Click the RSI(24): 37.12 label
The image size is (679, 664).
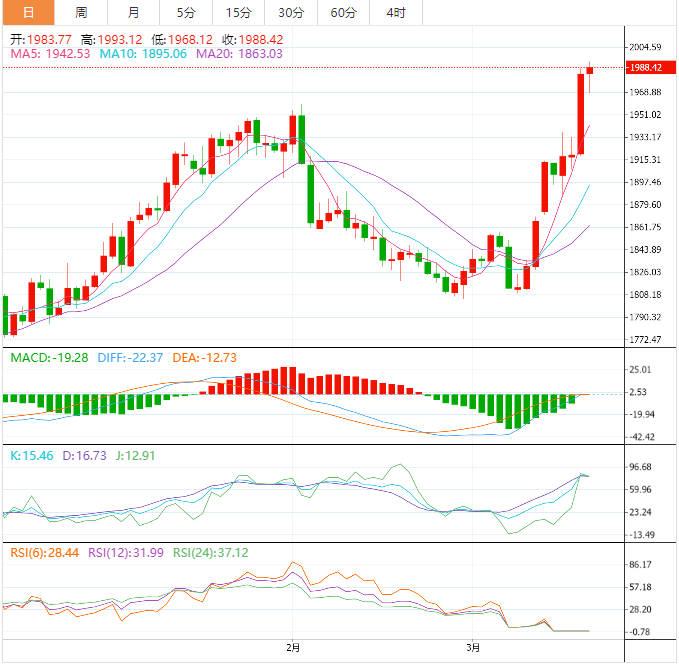211,551
